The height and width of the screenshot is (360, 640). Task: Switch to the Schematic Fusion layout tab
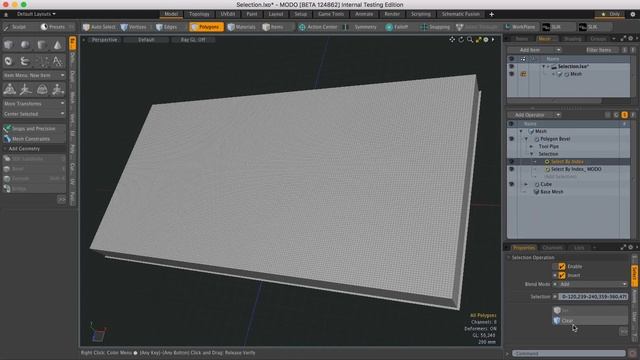click(x=461, y=14)
